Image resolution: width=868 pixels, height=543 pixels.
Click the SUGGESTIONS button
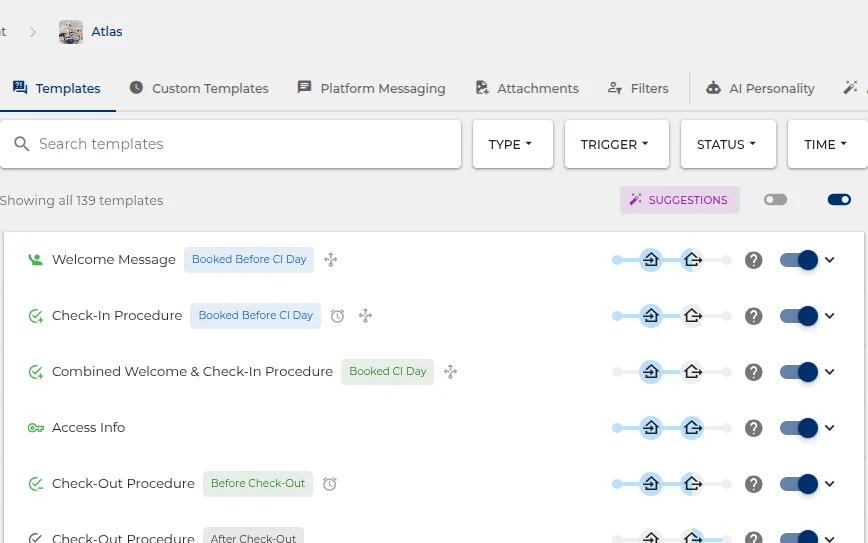pyautogui.click(x=680, y=200)
